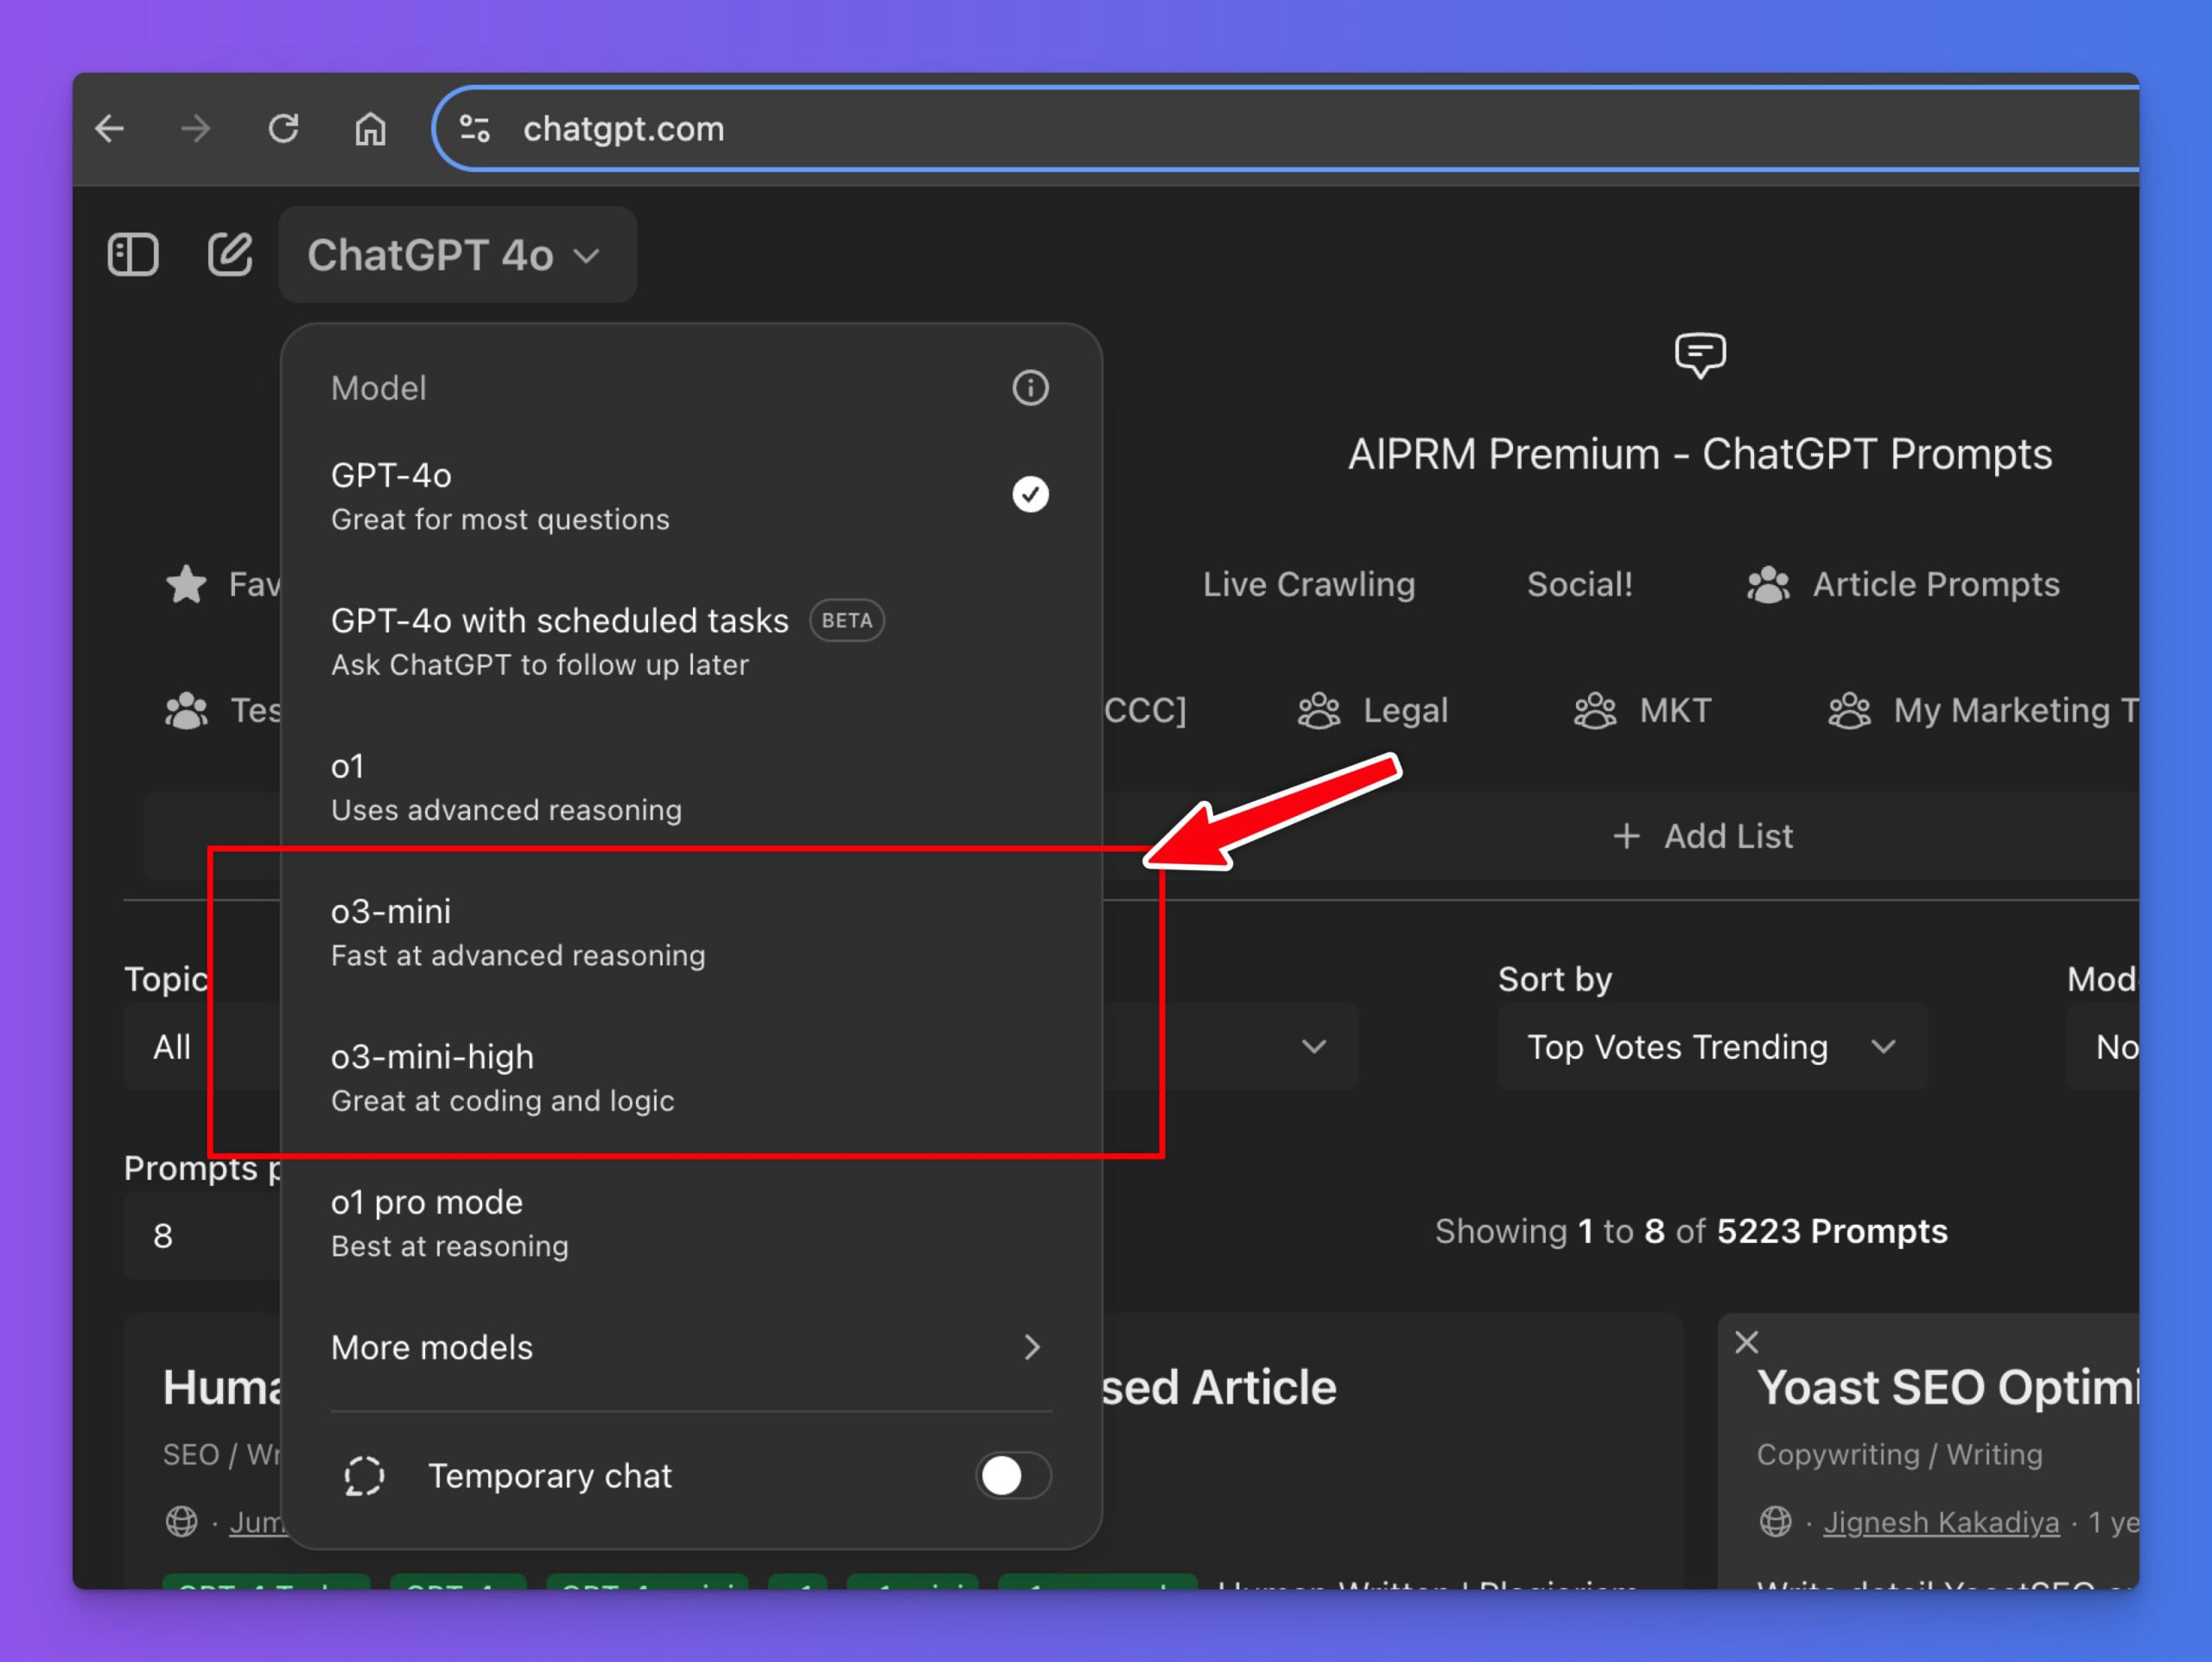This screenshot has height=1662, width=2212.
Task: Open the Legal list tab
Action: pyautogui.click(x=1372, y=710)
